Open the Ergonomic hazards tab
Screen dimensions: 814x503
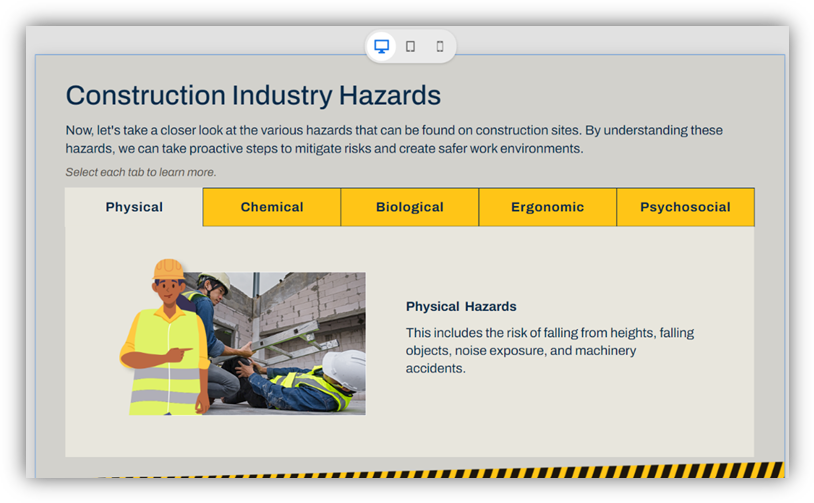[547, 207]
